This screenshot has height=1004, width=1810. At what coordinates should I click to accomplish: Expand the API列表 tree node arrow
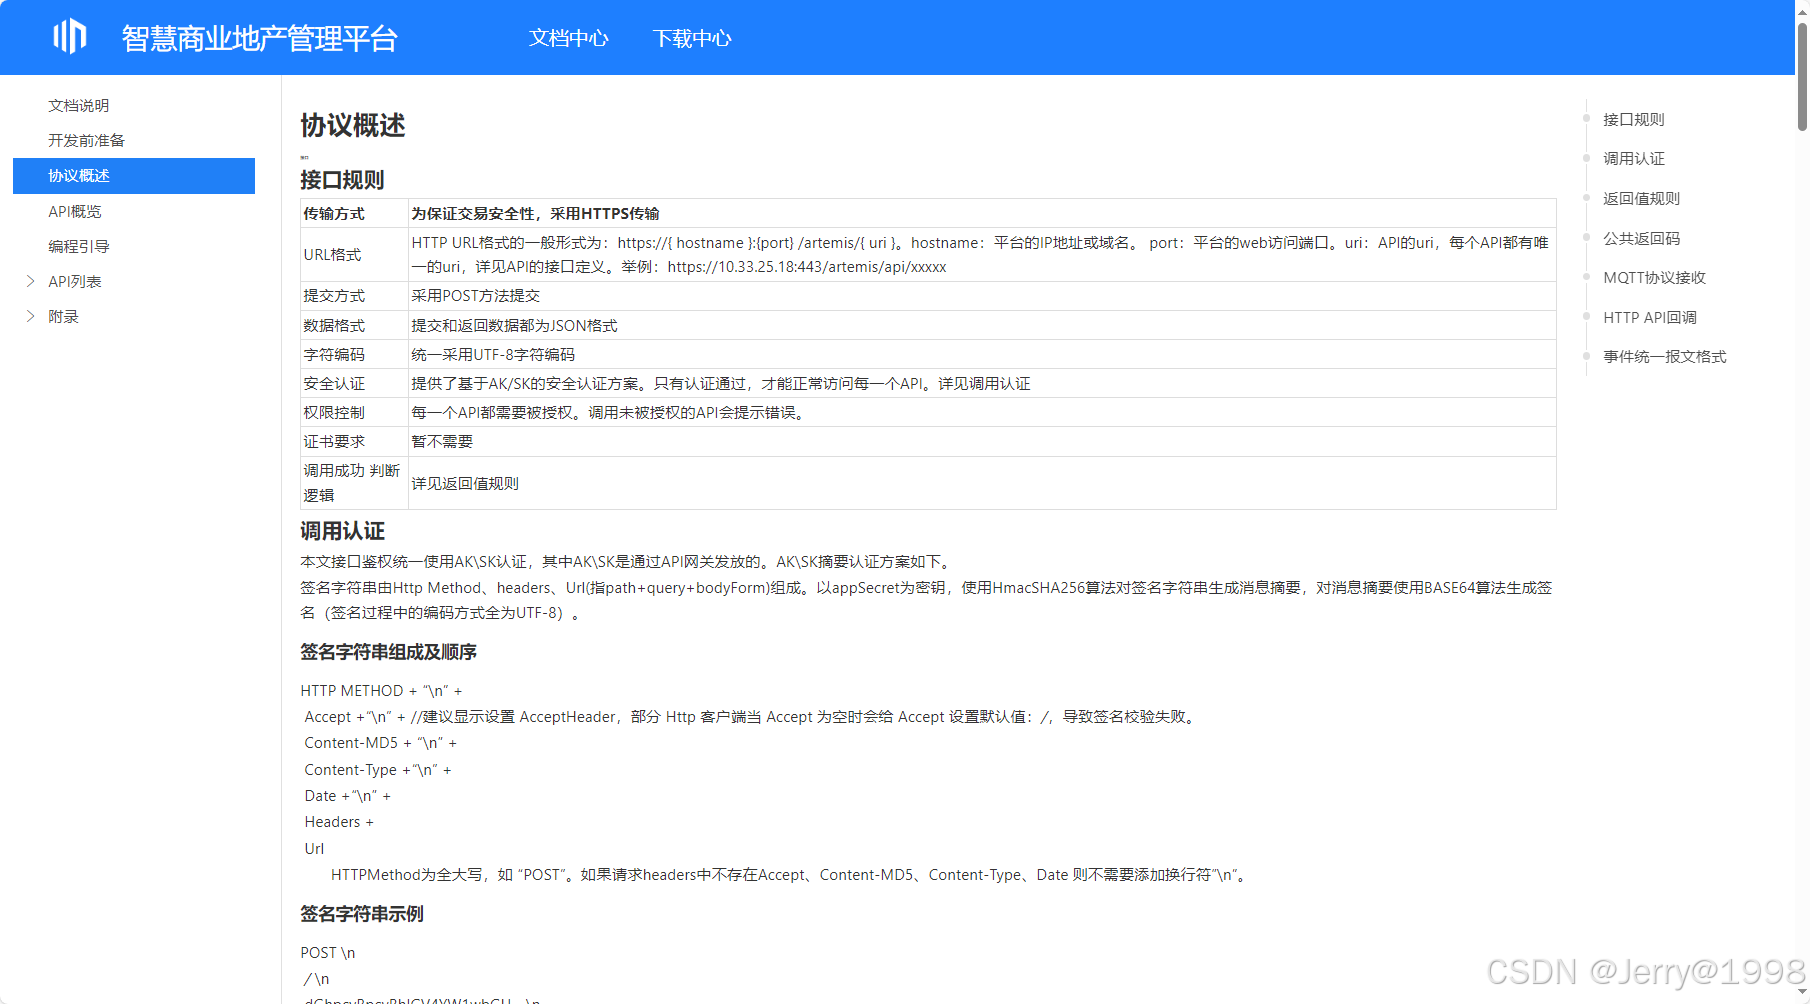(x=30, y=281)
